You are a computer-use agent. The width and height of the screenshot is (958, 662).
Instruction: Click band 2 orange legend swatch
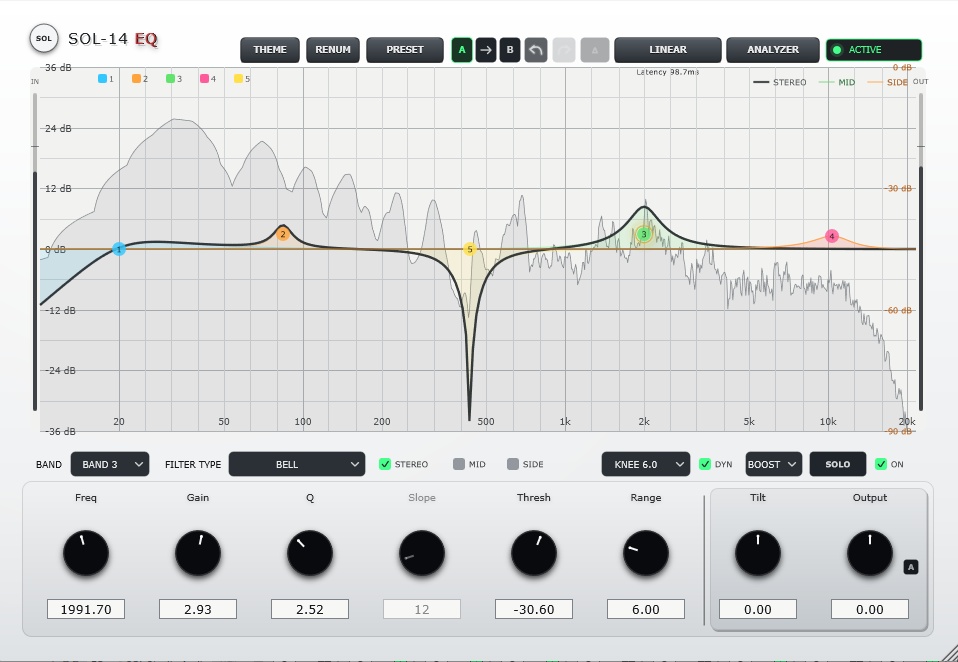[136, 78]
